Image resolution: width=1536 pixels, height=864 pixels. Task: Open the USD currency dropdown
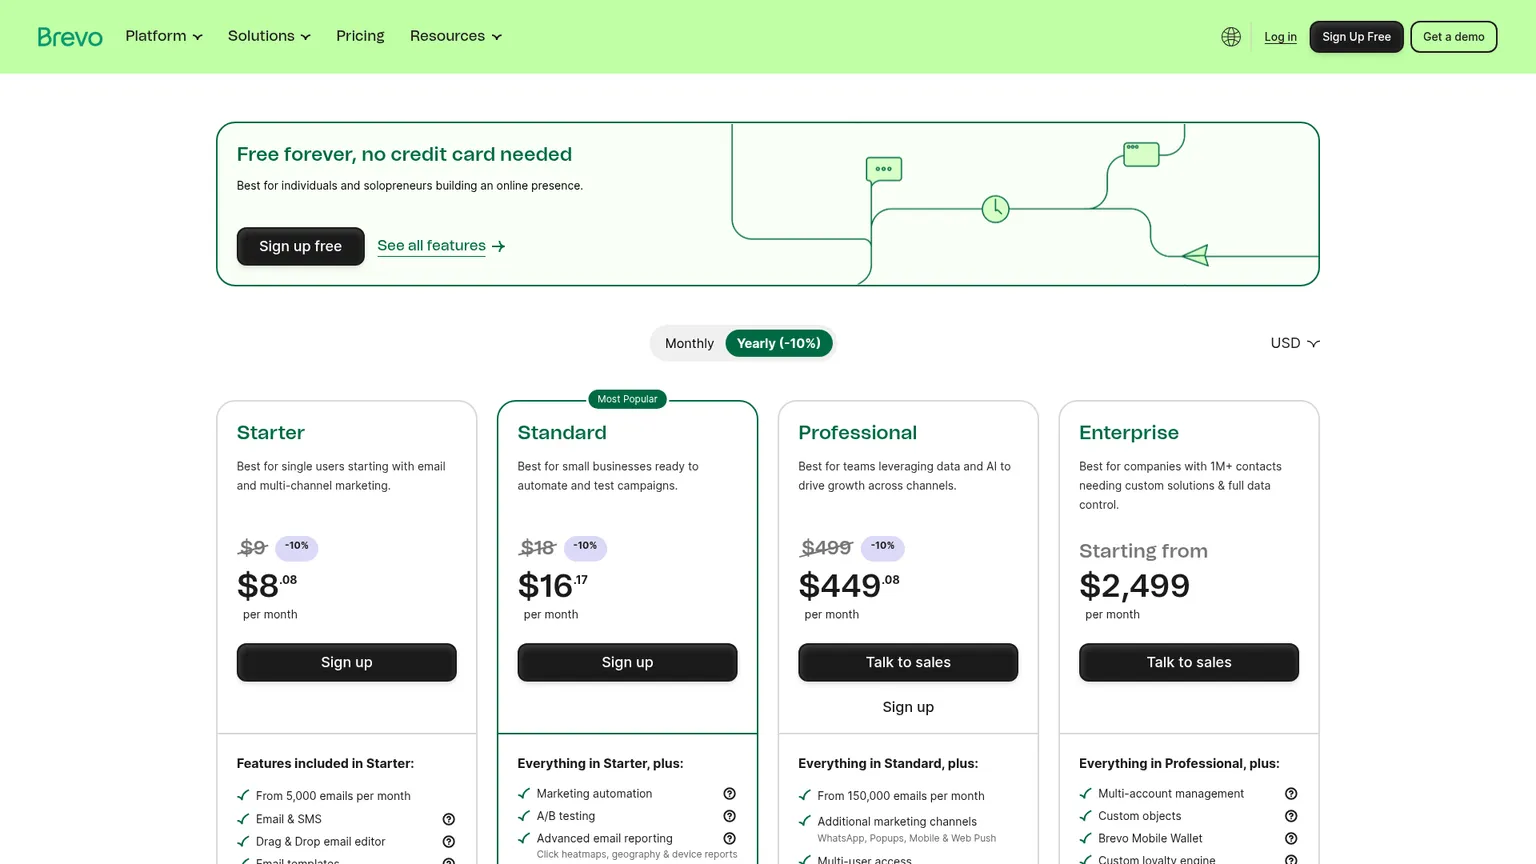coord(1295,343)
